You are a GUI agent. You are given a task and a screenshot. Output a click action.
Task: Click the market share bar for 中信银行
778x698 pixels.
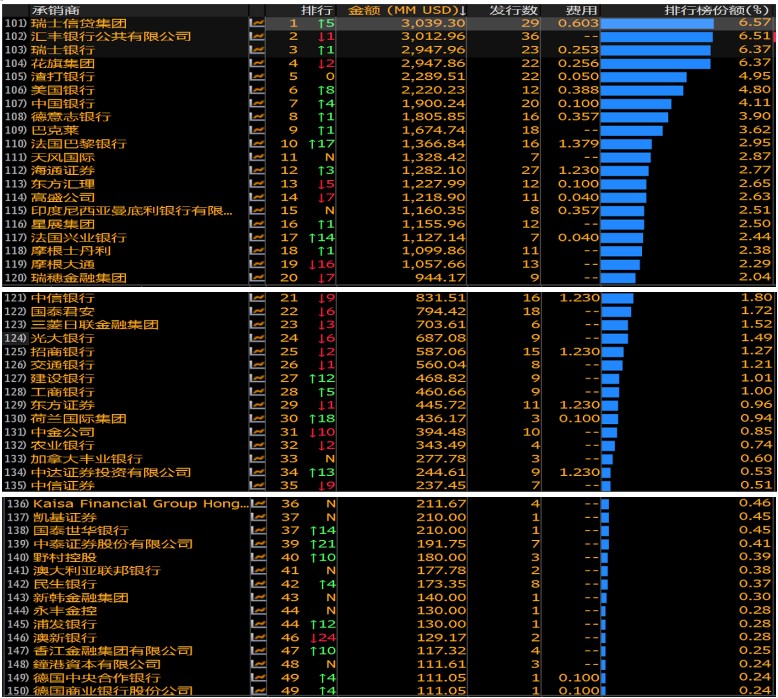coord(617,298)
